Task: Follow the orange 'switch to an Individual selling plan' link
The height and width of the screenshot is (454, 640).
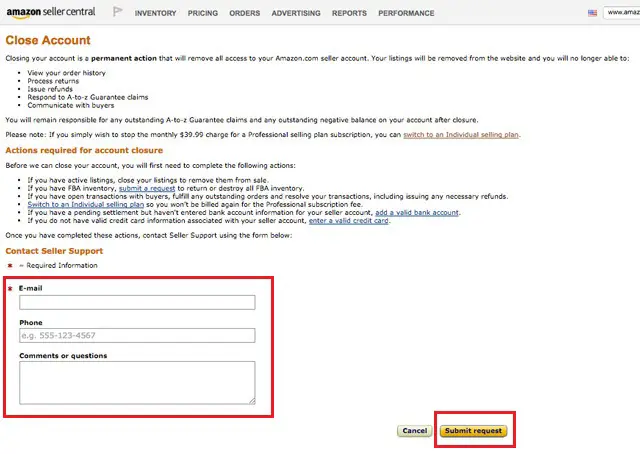Action: click(x=461, y=135)
